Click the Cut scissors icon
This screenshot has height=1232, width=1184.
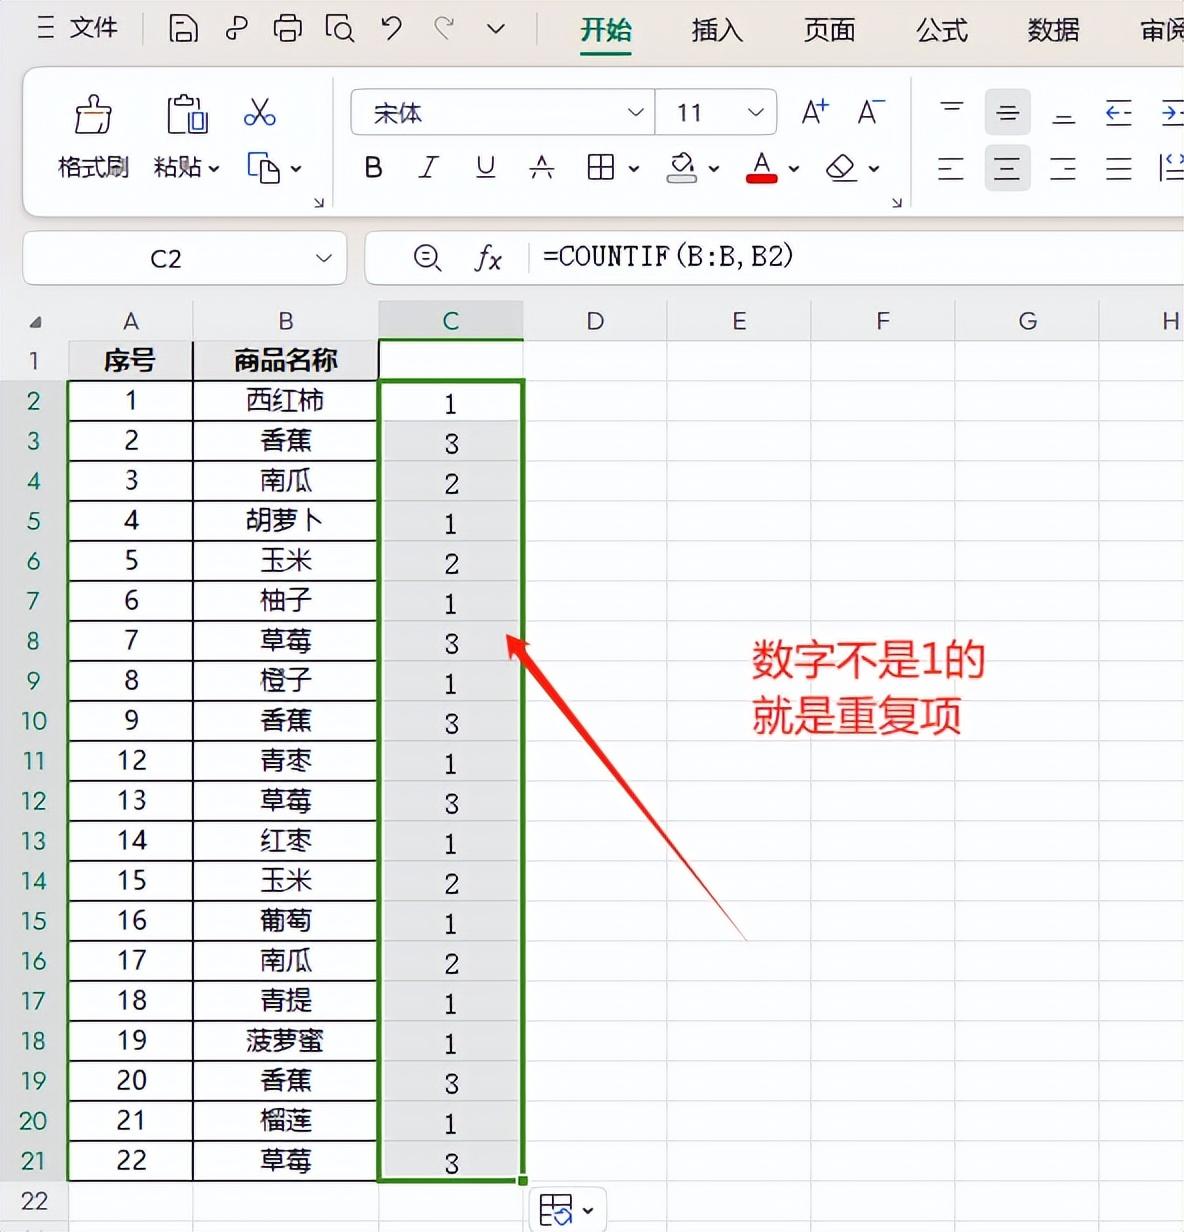[x=259, y=112]
